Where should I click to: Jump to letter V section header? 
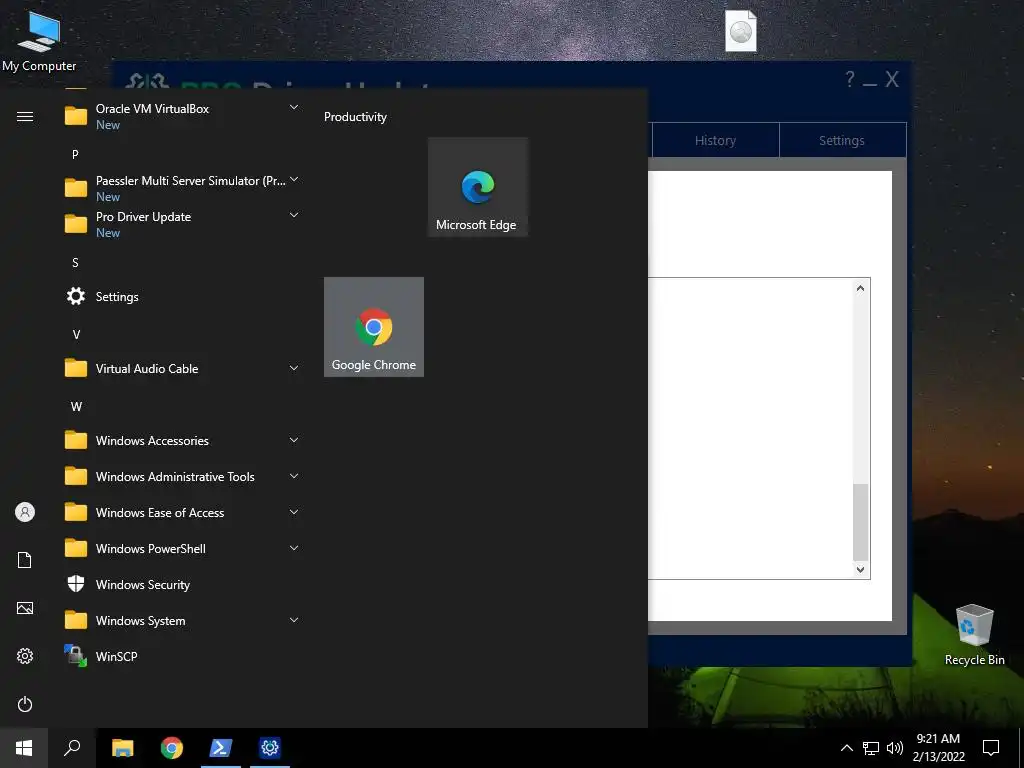click(x=76, y=334)
